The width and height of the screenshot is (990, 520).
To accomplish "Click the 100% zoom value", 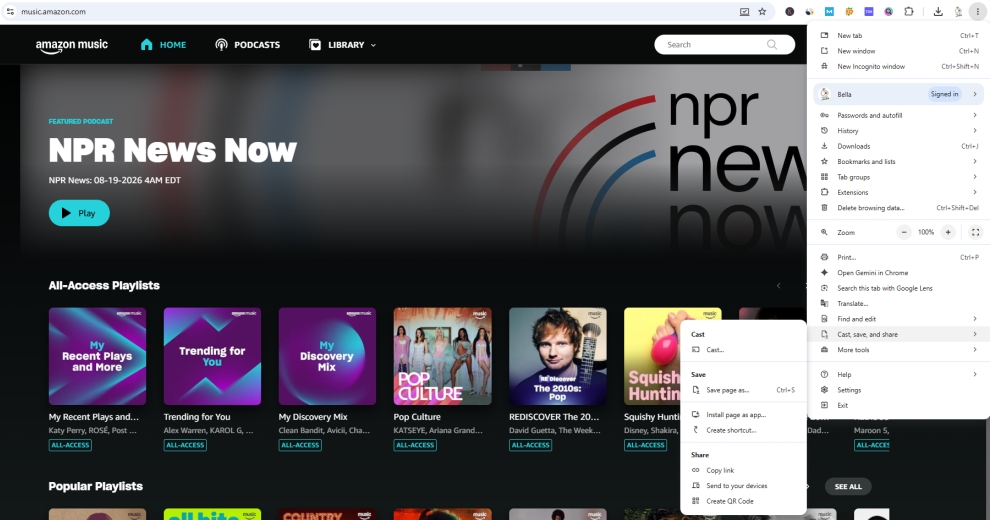I will coord(926,232).
